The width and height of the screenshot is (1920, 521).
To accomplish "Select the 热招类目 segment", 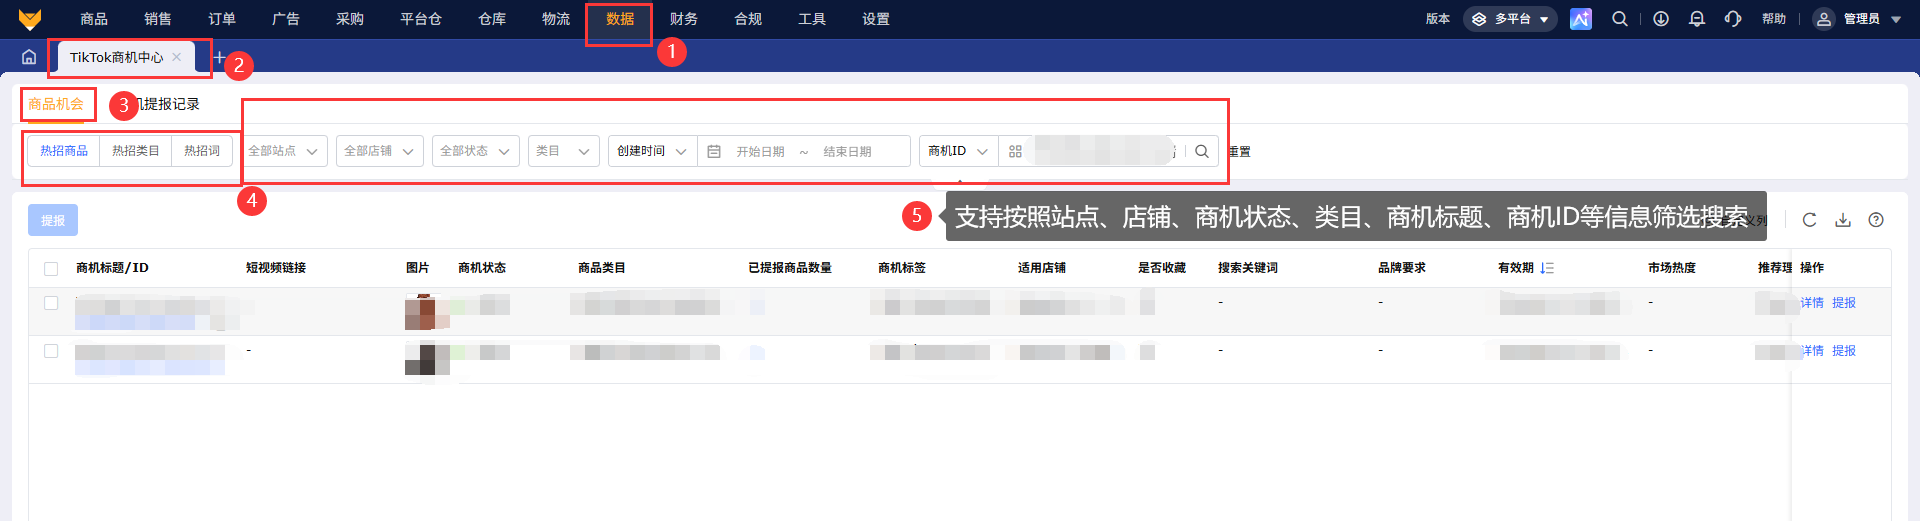I will (136, 151).
